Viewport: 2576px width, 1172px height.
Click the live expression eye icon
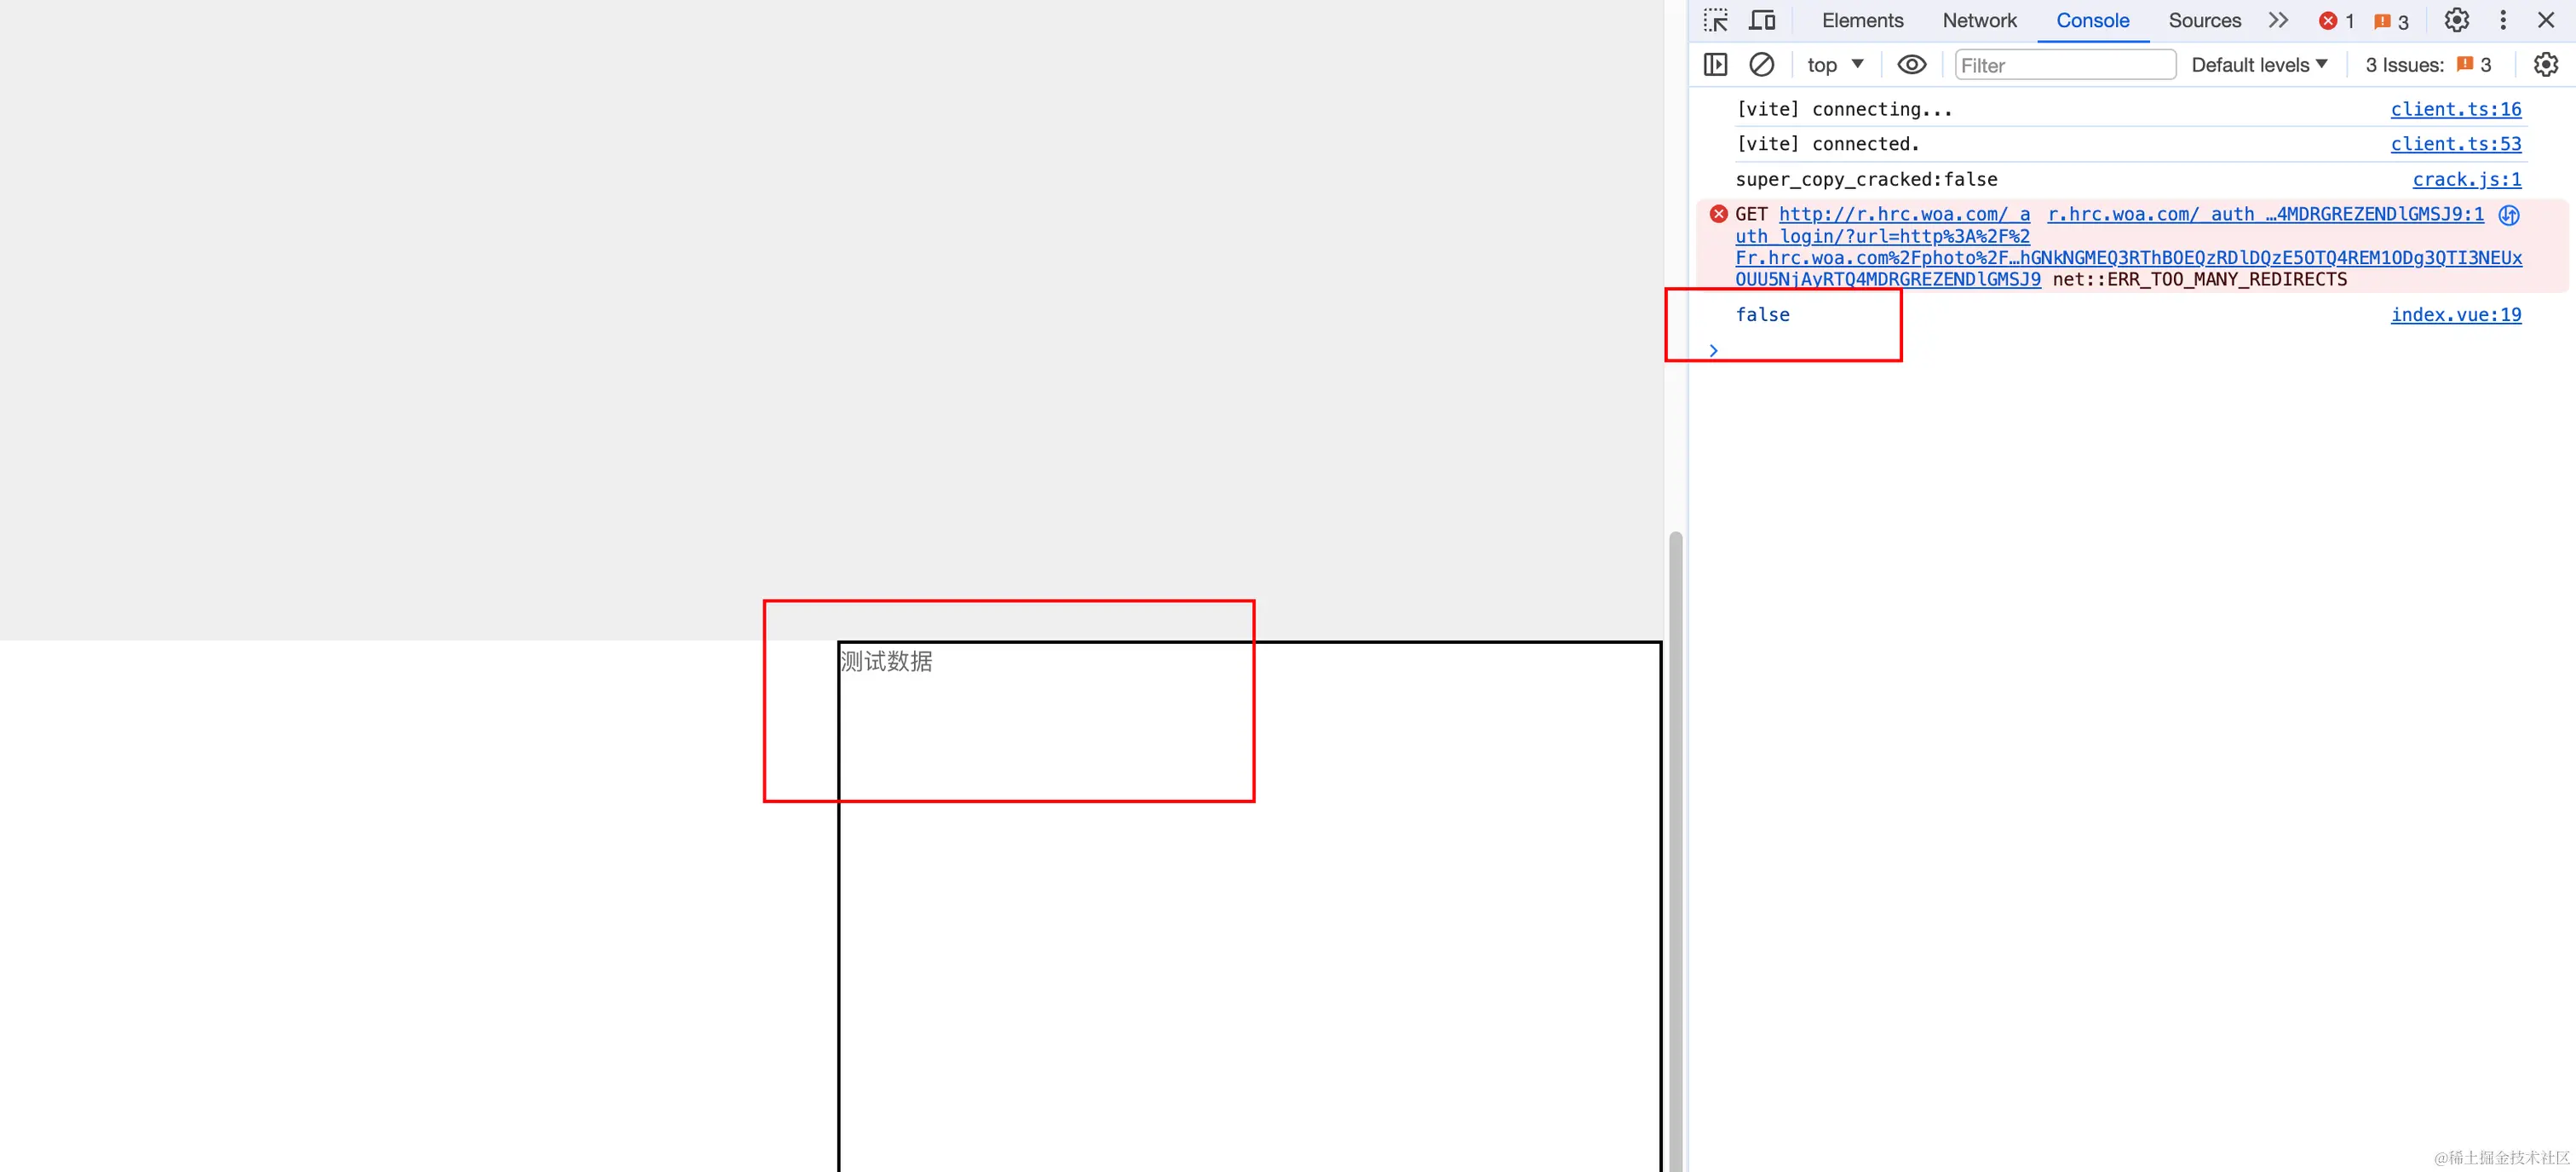click(x=1911, y=65)
